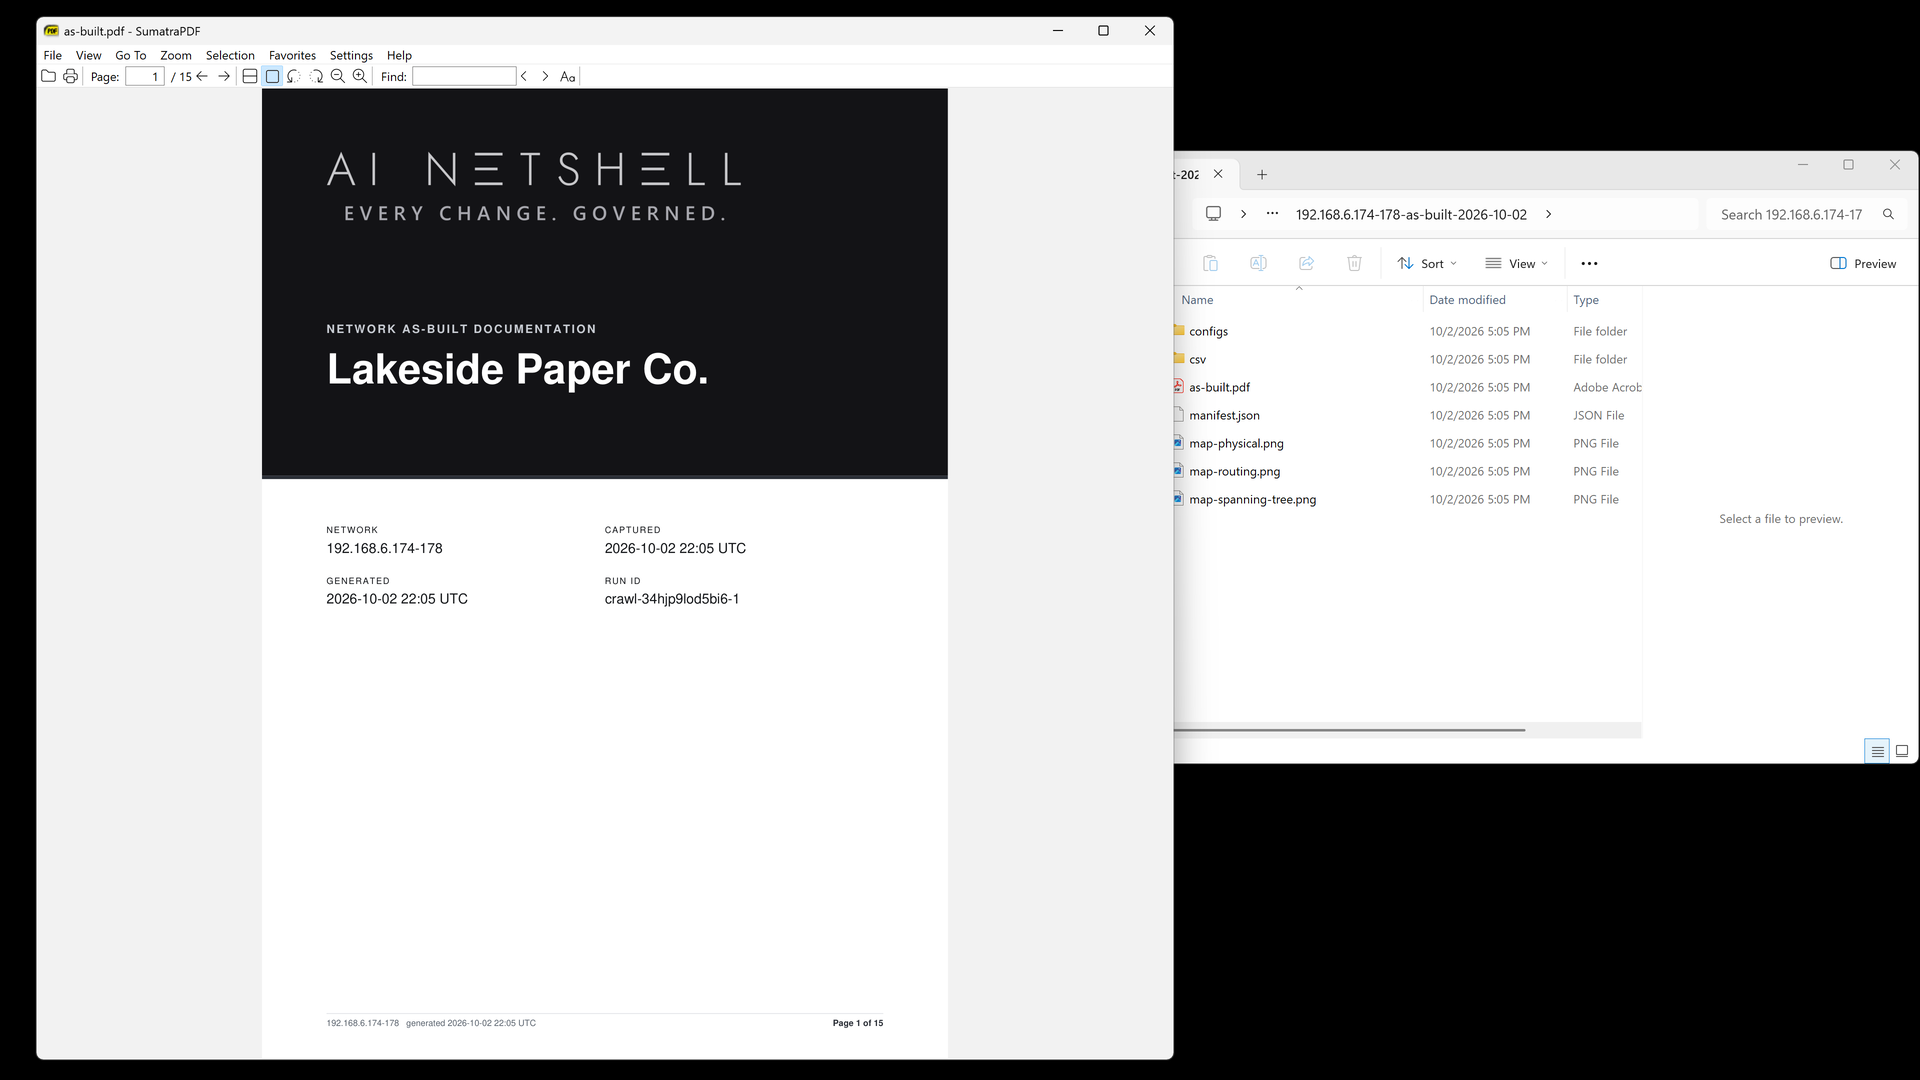The height and width of the screenshot is (1080, 1920).
Task: Expand the breadcrumb chevron after monitor icon
Action: pyautogui.click(x=1243, y=214)
